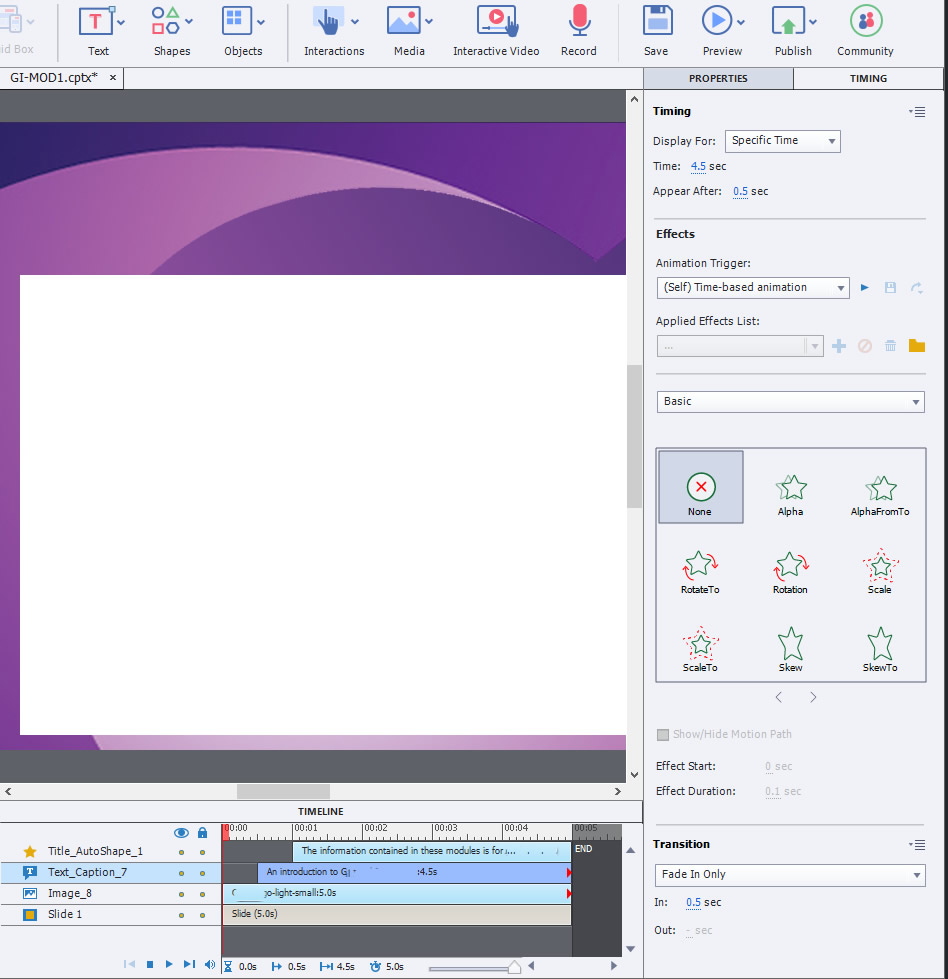
Task: Select the GI-MOD1.cptx document tab
Action: coord(54,78)
